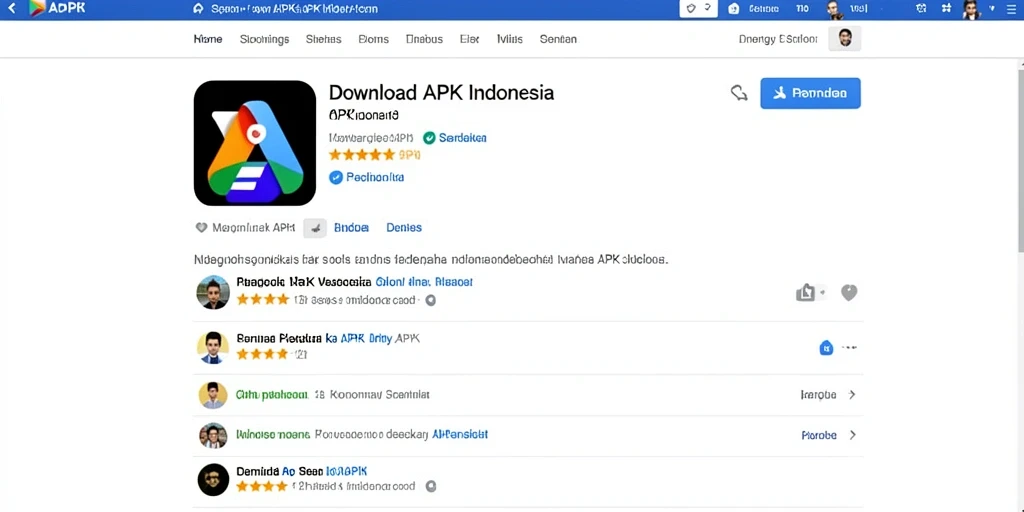Open three-dots menu on second review
The width and height of the screenshot is (1024, 512).
pyautogui.click(x=850, y=348)
